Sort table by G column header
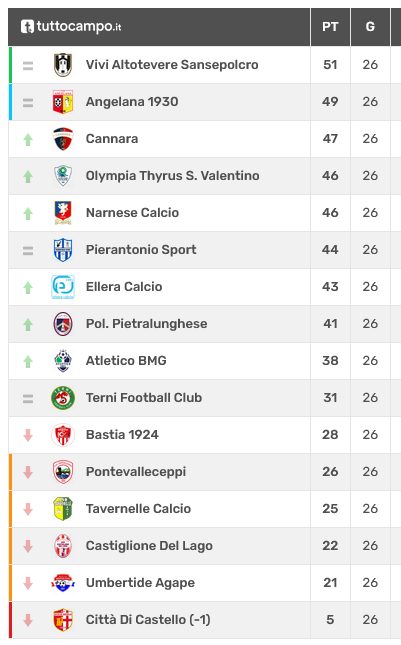401x645 pixels. (370, 27)
